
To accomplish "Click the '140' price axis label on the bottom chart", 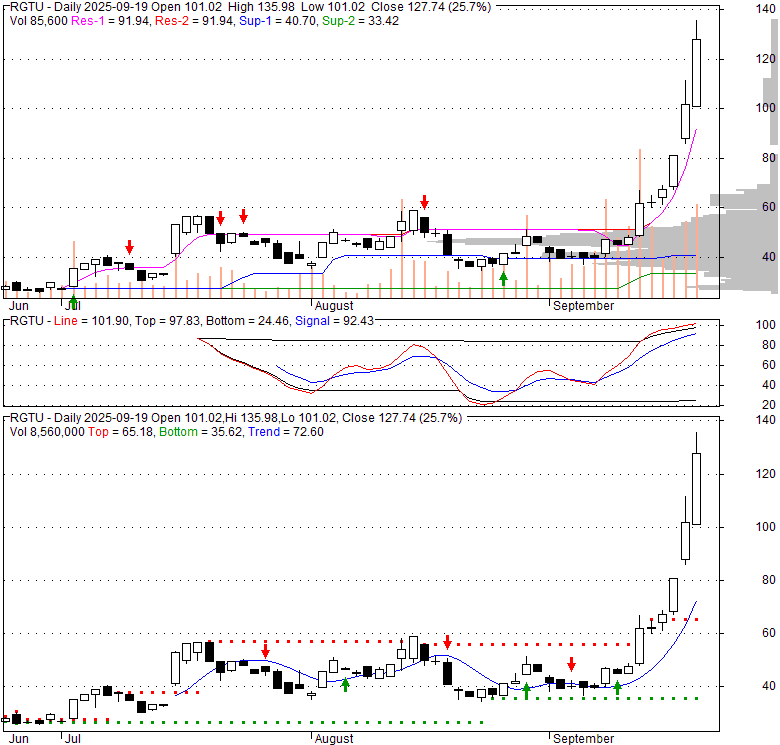I will coord(766,420).
